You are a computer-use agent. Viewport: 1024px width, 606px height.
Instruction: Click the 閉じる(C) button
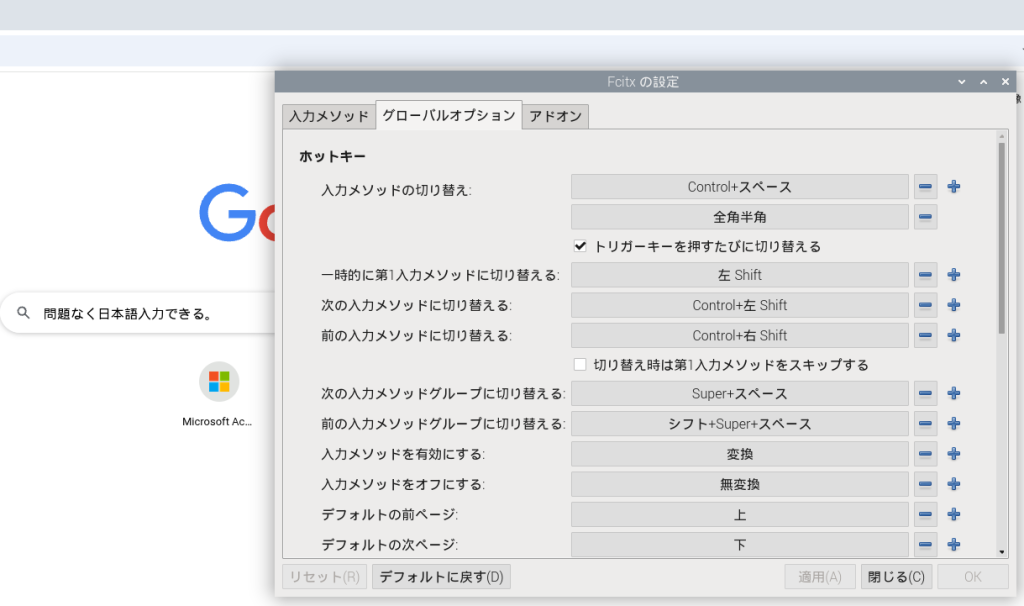click(897, 577)
